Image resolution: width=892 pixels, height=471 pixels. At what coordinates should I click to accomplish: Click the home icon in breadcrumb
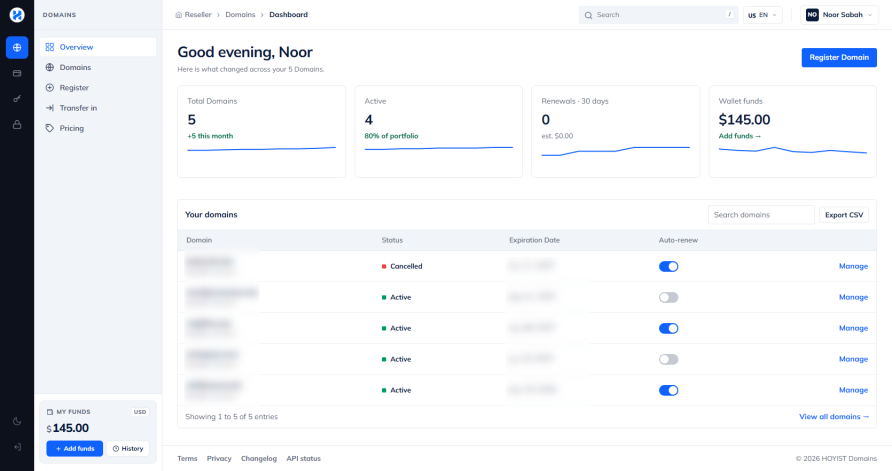(179, 15)
